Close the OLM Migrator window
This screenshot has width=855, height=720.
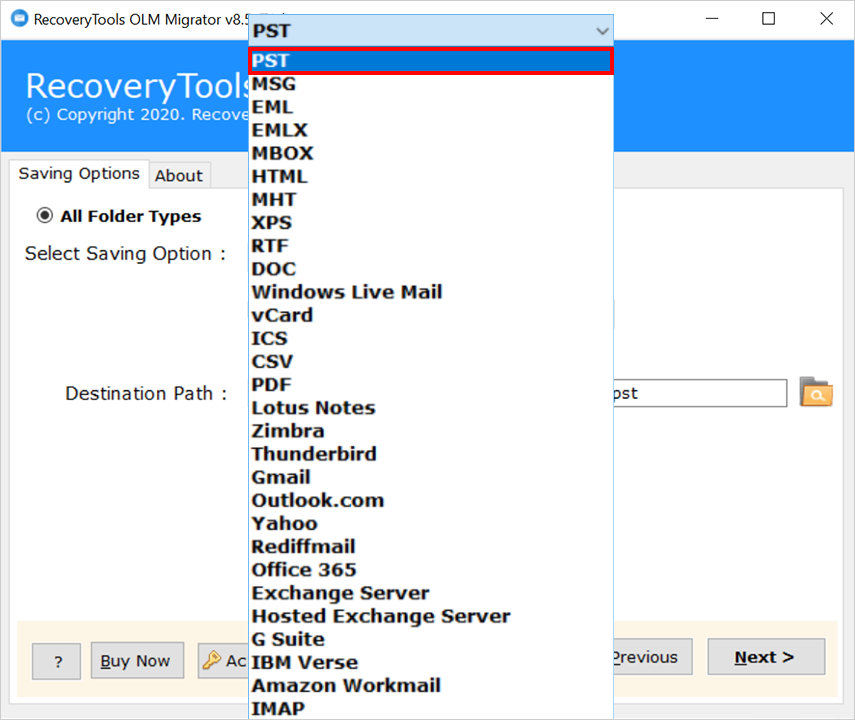826,19
